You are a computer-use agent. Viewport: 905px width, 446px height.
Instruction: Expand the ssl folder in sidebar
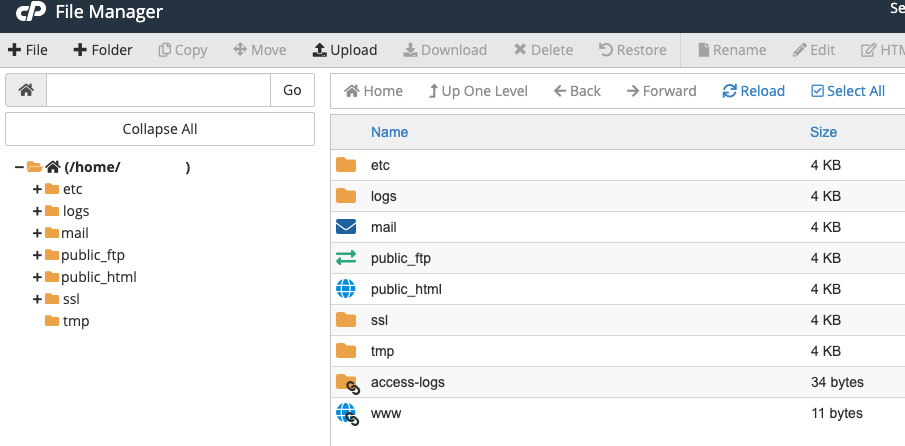(x=37, y=299)
